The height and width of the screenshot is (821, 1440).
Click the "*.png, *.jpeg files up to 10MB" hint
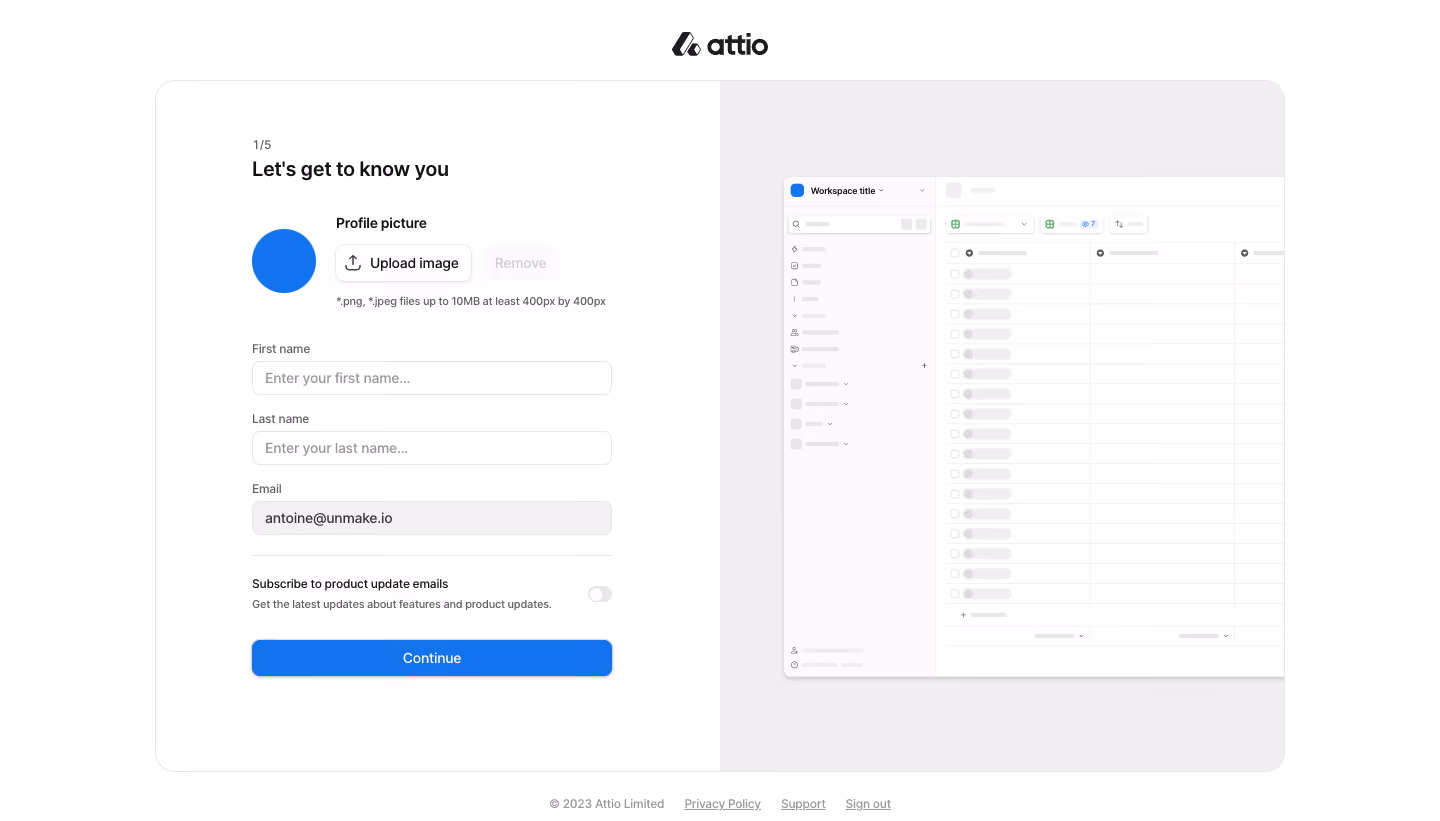click(471, 301)
